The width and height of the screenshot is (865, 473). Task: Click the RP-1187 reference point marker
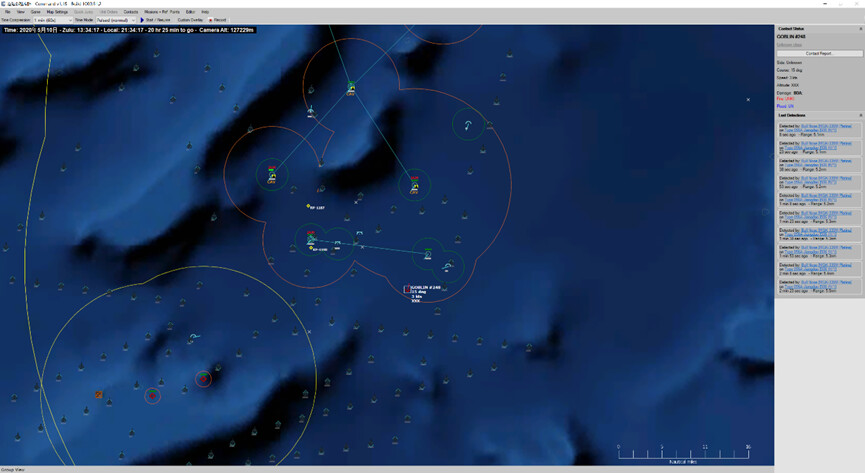coord(308,206)
